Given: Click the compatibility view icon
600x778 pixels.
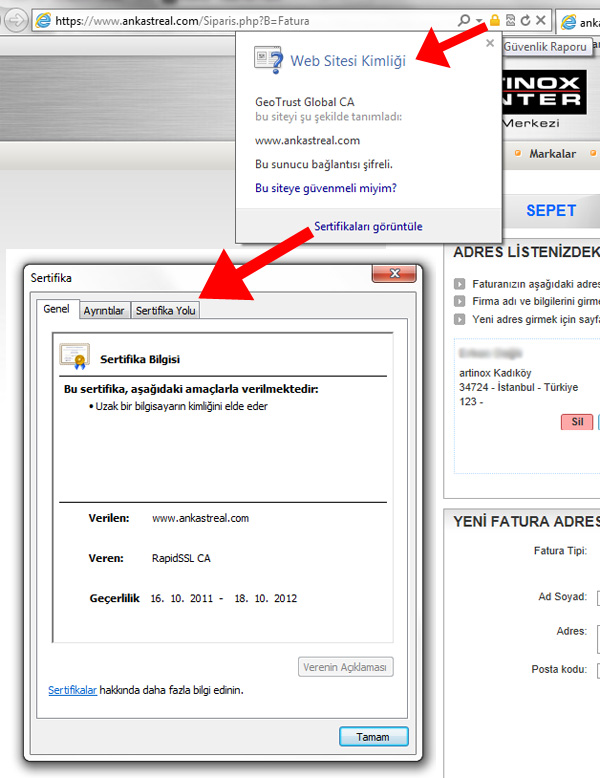Looking at the screenshot, I should tap(510, 20).
